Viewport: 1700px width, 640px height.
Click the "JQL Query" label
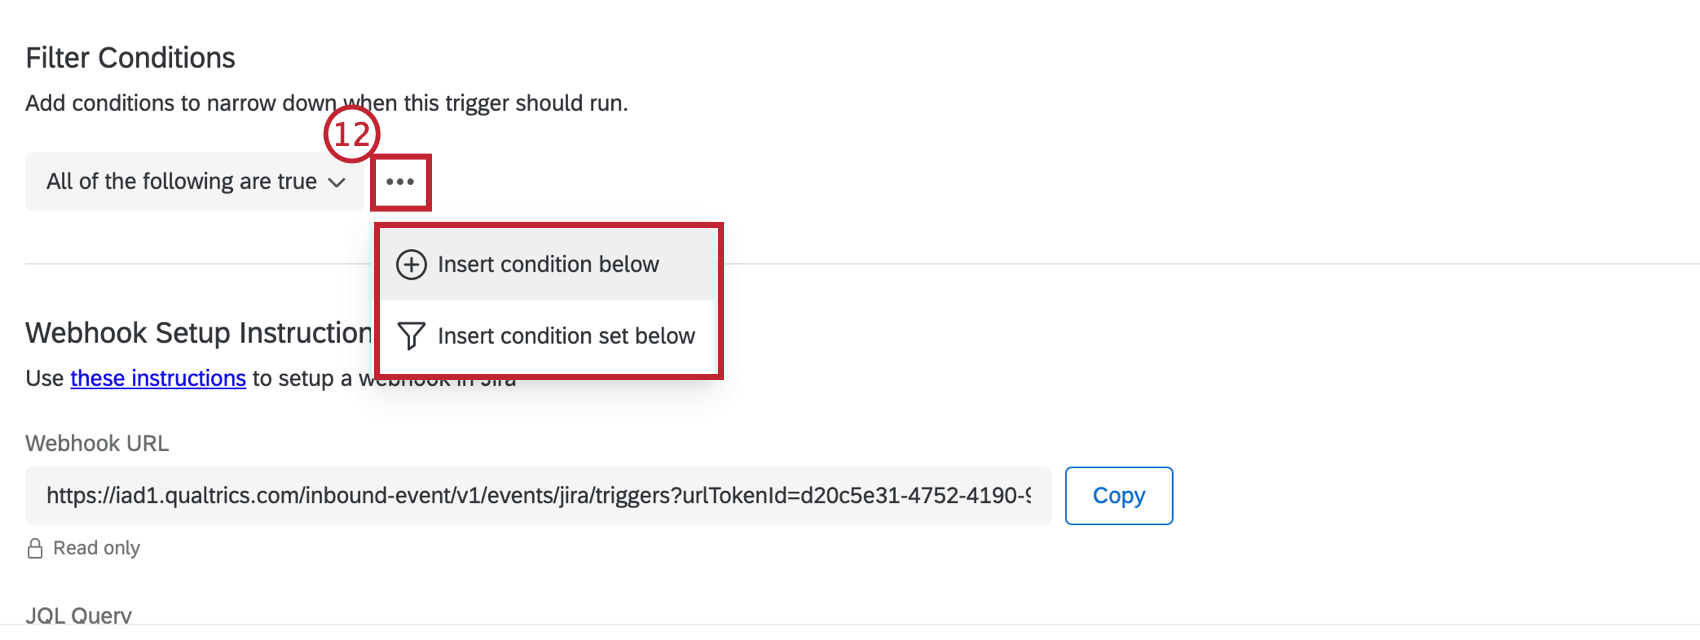(78, 615)
